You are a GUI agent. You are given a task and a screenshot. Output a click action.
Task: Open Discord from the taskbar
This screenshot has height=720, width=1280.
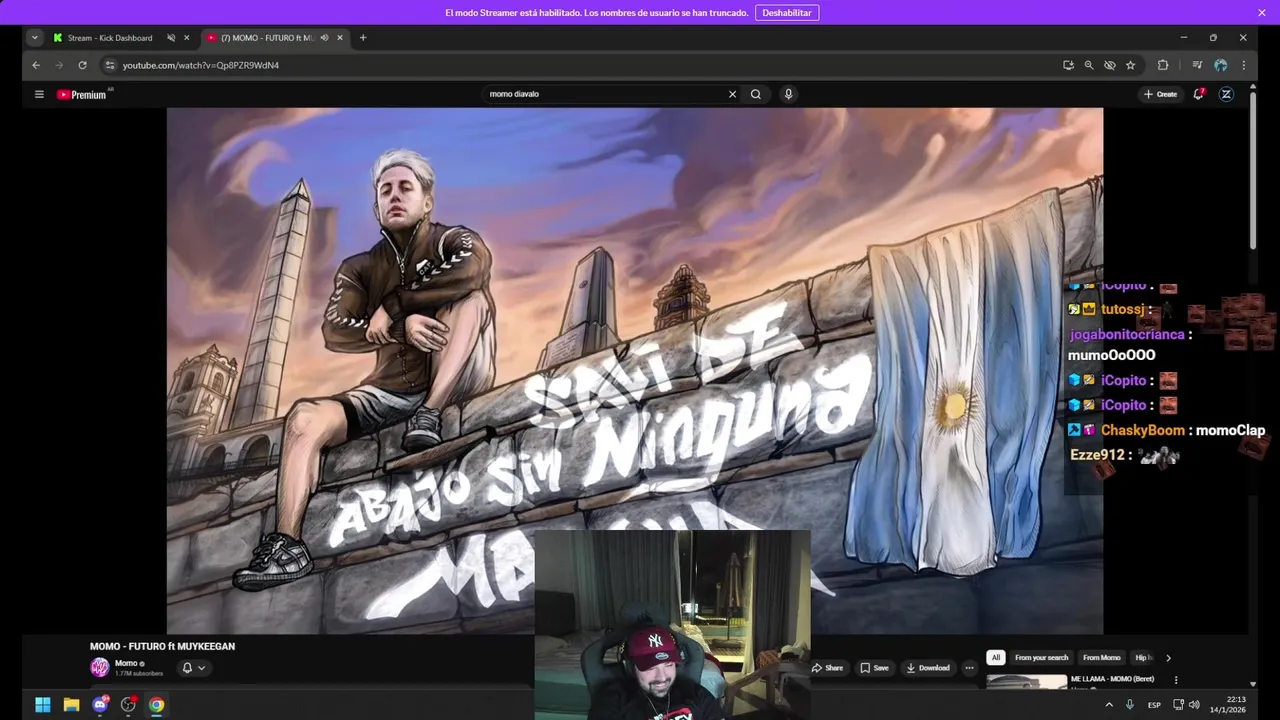[100, 705]
